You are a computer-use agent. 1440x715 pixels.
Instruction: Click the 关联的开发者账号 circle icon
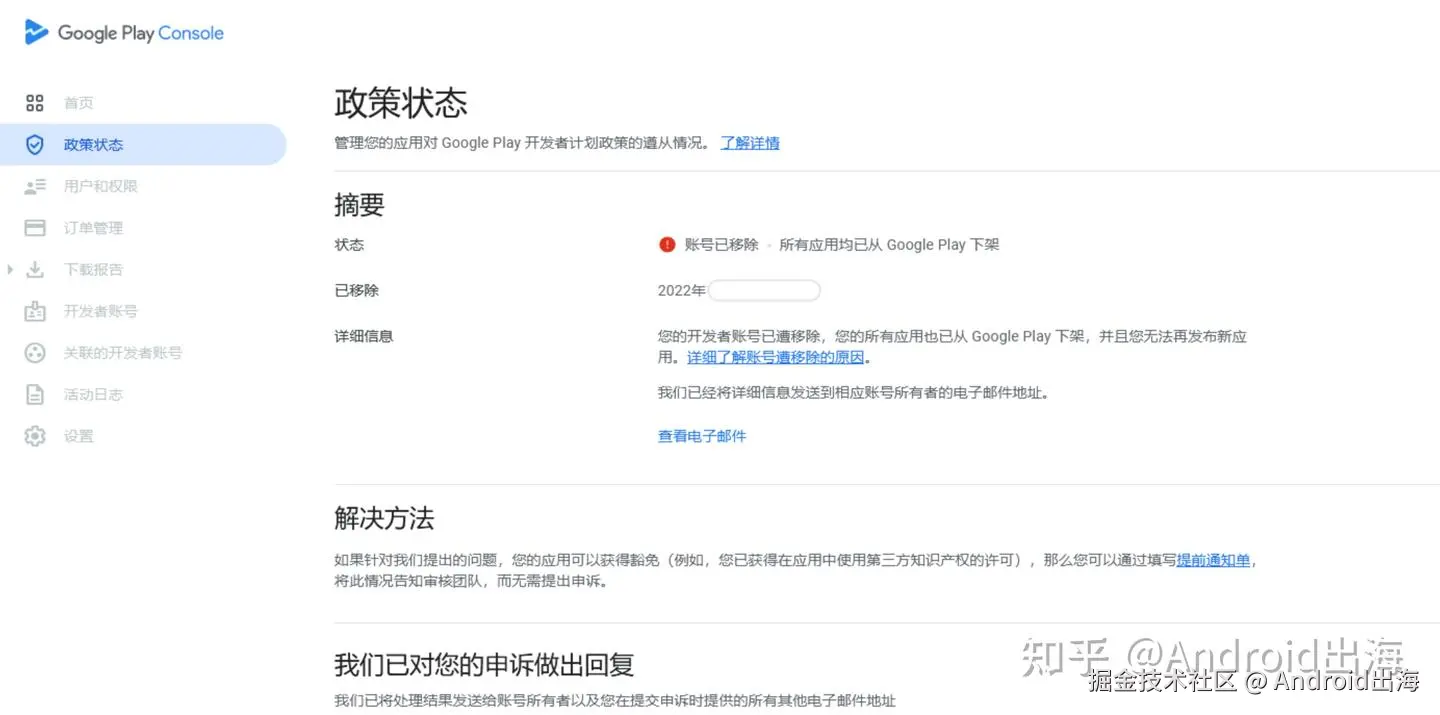point(35,353)
